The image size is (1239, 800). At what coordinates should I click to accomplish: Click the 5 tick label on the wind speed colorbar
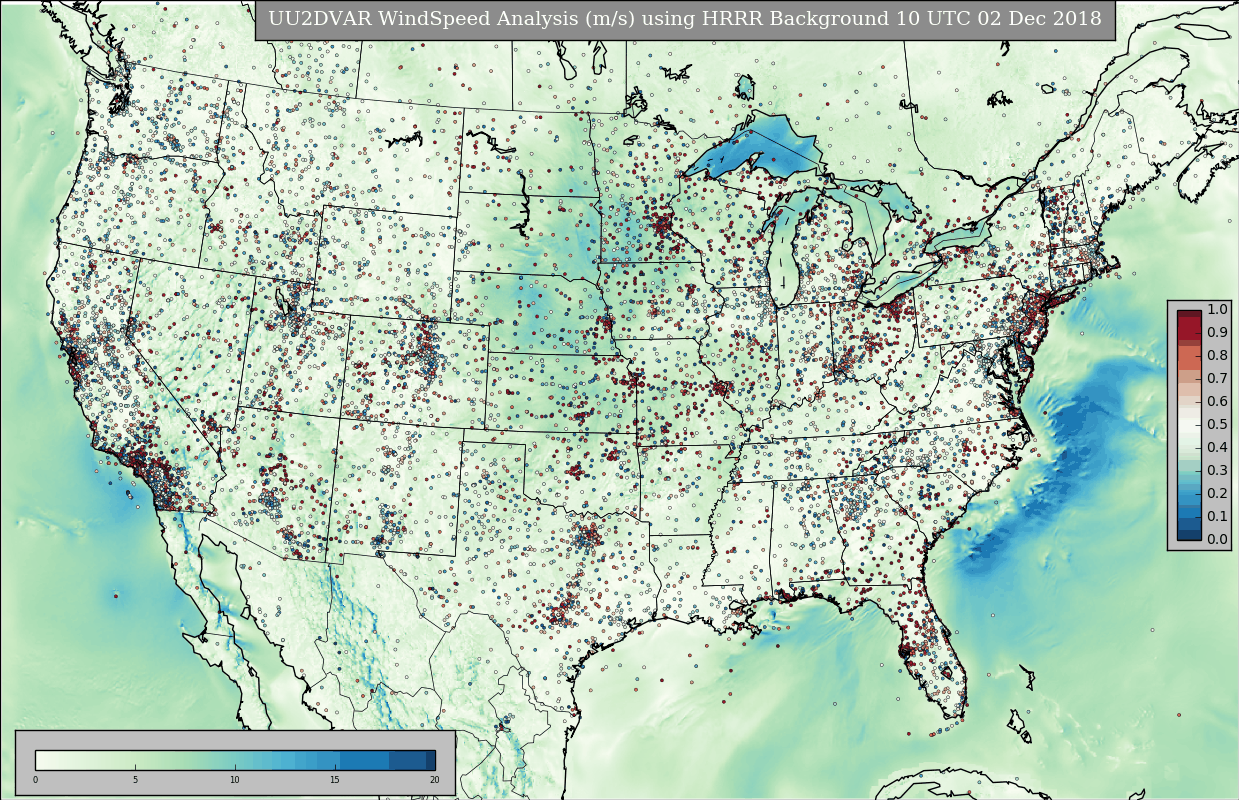[x=135, y=780]
